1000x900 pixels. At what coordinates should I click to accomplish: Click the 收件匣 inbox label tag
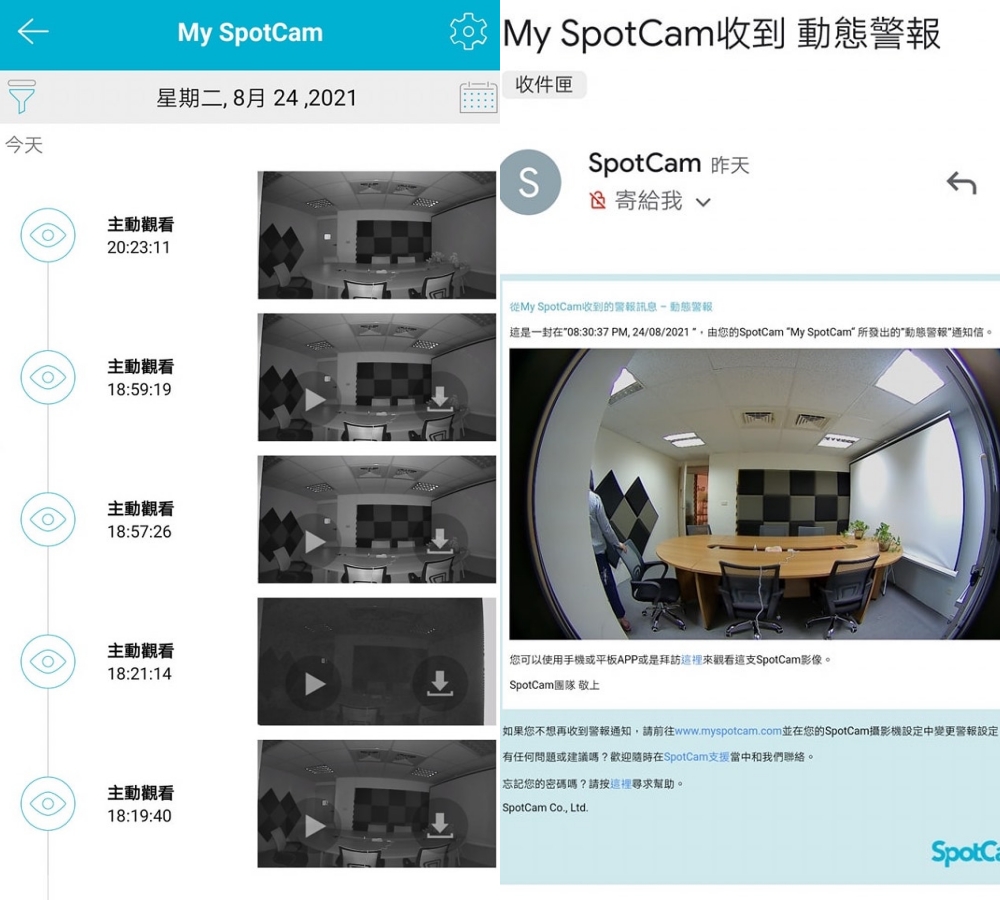point(544,84)
